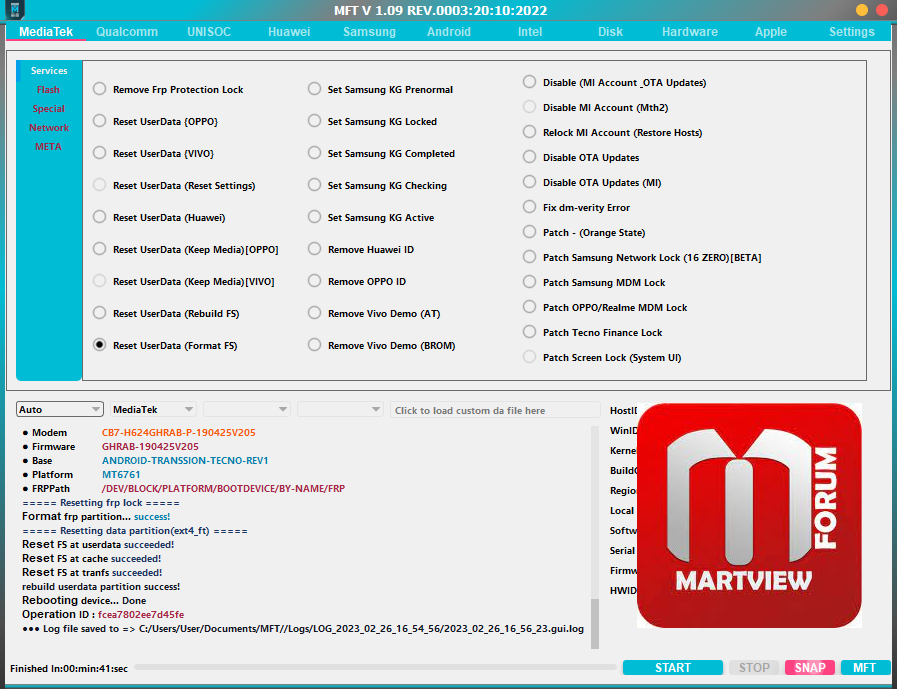Screen dimensions: 897x689
Task: Click the log panel vertical scrollbar
Action: click(595, 624)
